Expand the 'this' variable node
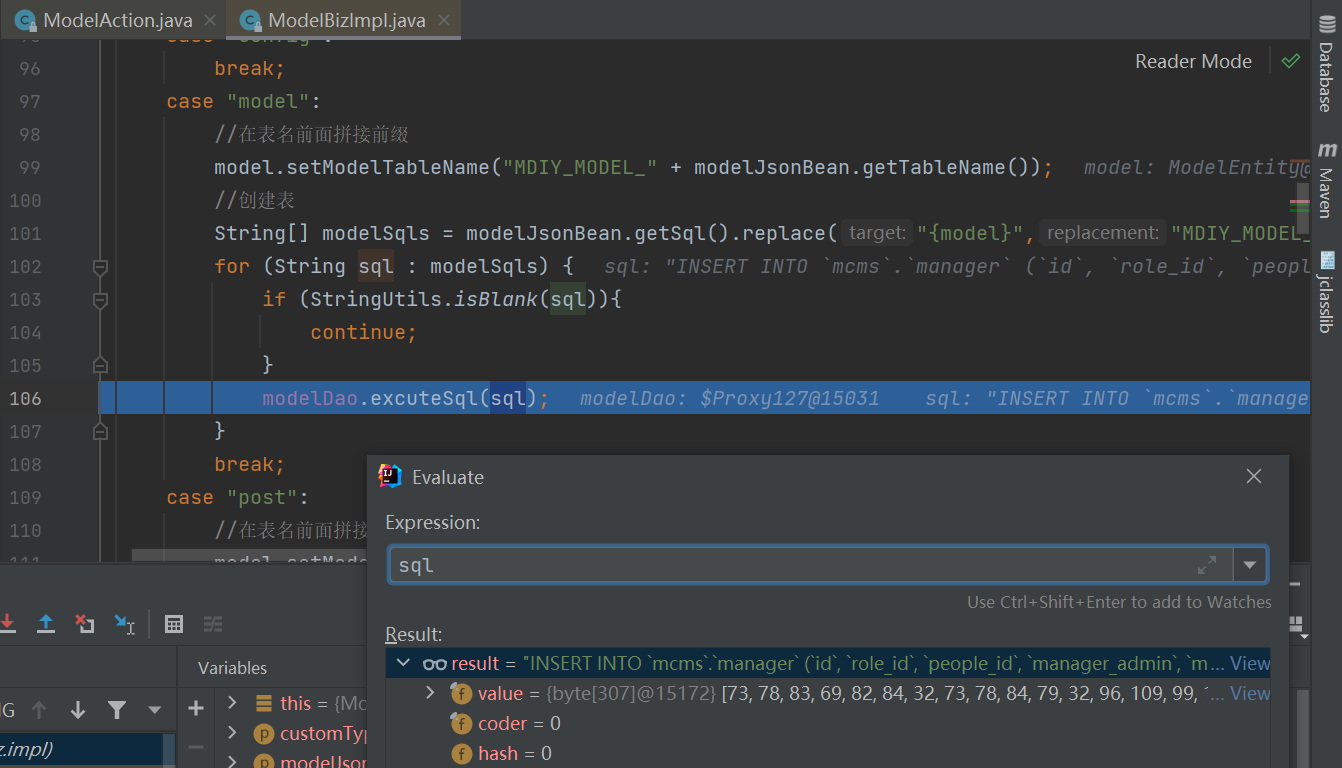The image size is (1342, 768). [x=232, y=703]
